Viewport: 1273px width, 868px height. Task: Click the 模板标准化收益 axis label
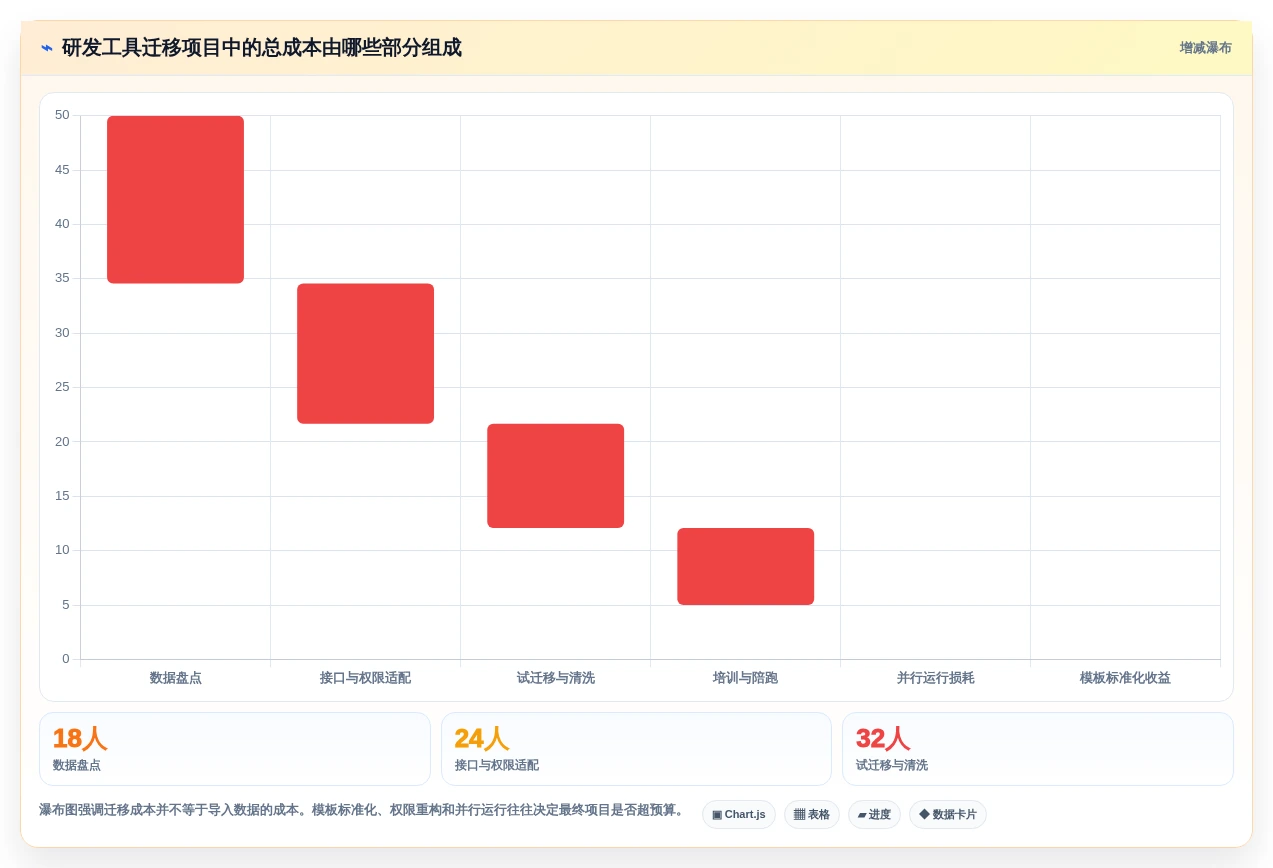[x=1125, y=678]
